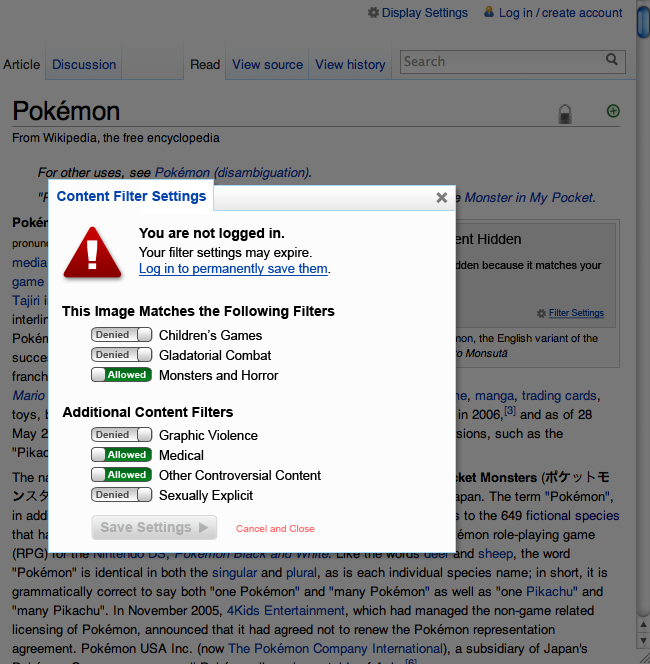650x664 pixels.
Task: Click the user icon beside Log in
Action: pyautogui.click(x=489, y=12)
